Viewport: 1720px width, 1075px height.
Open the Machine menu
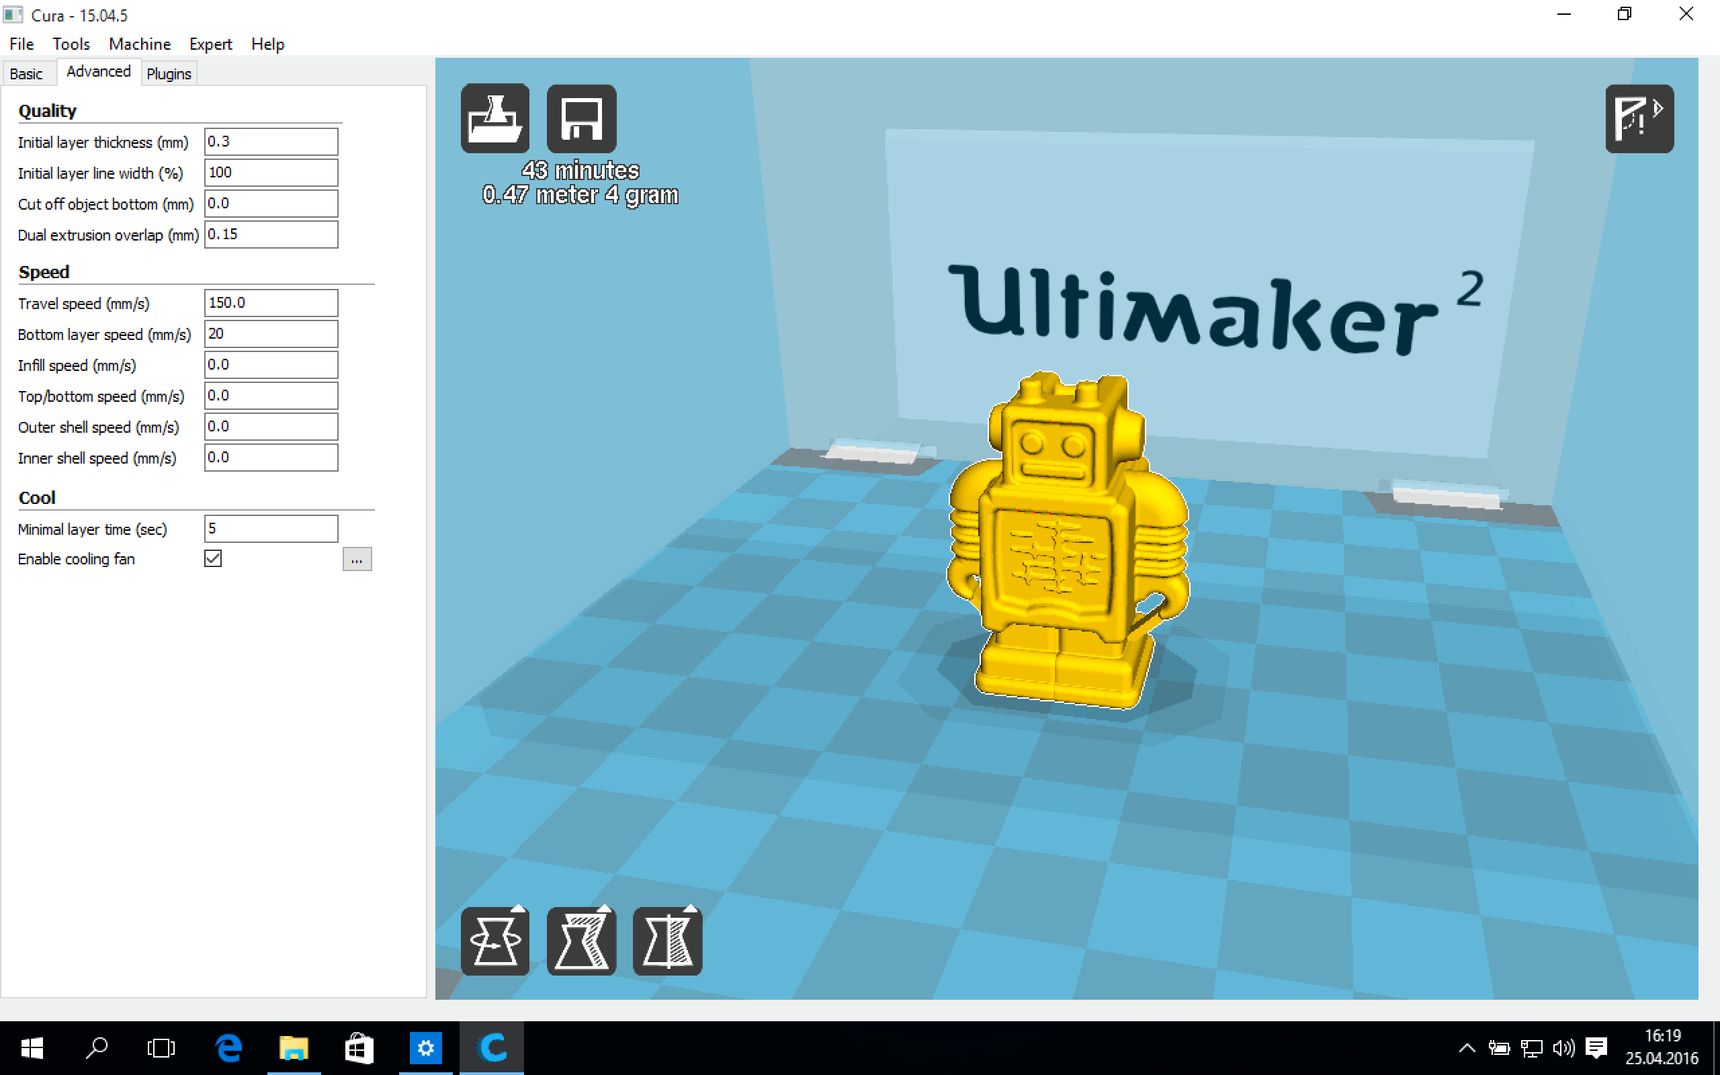pyautogui.click(x=139, y=44)
